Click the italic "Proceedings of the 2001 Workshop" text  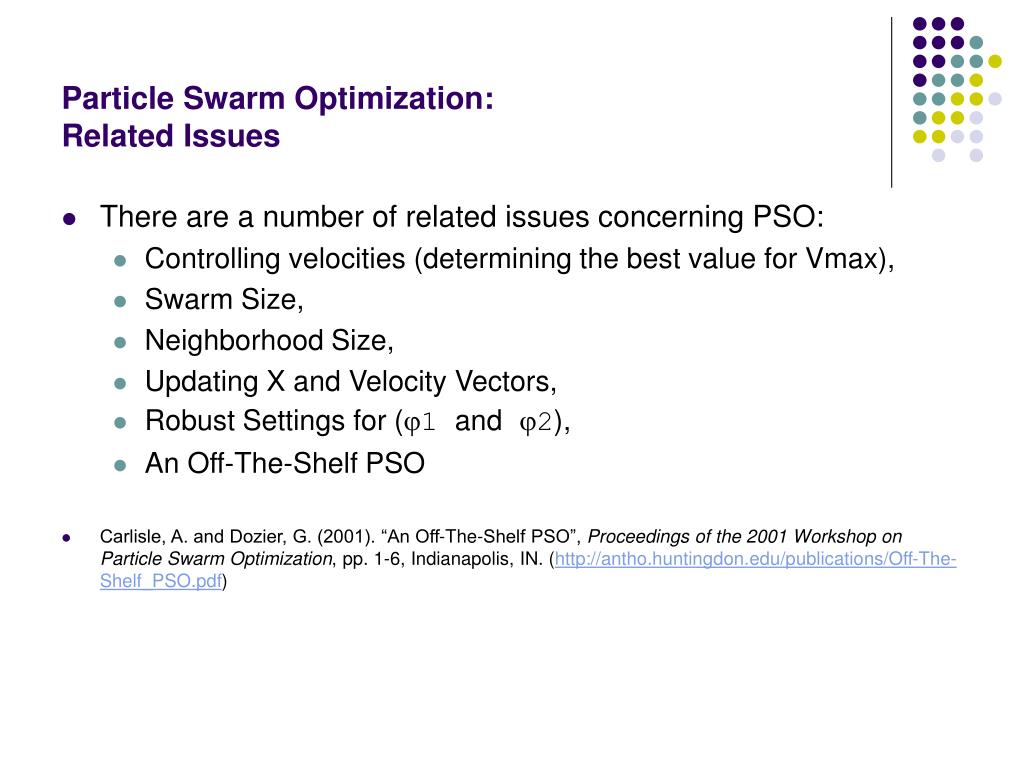pos(744,537)
